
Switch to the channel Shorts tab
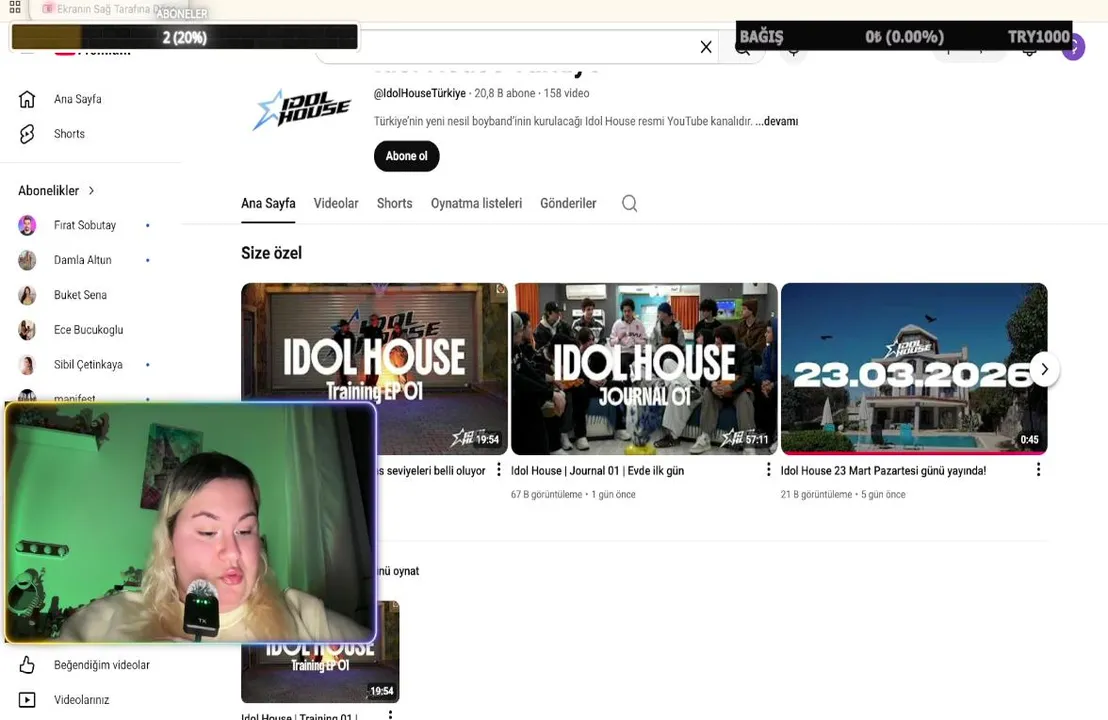[394, 203]
